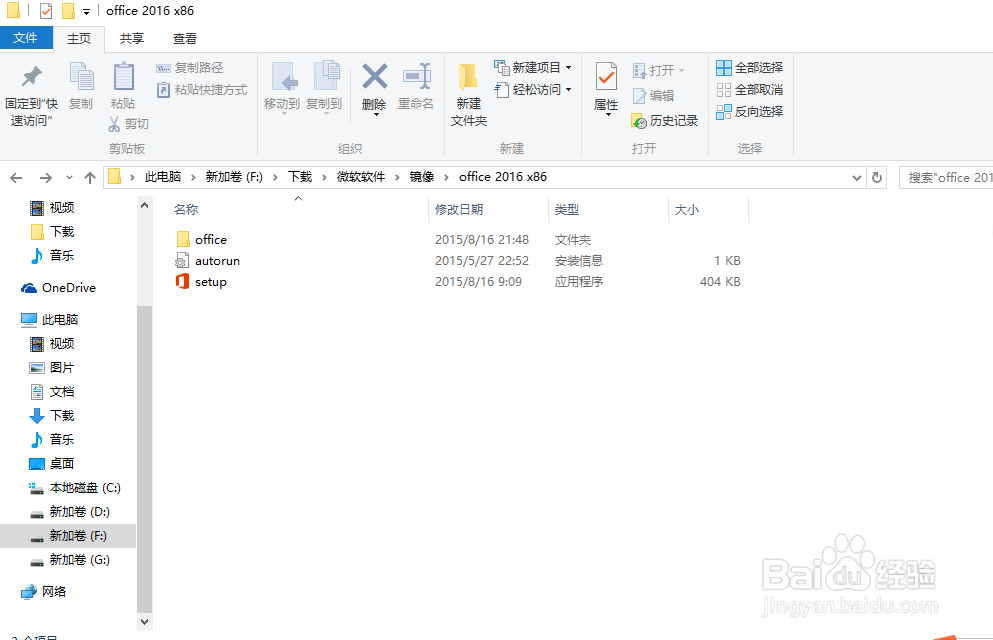Click the Copy to (复制到) icon
The image size is (993, 640).
point(326,77)
